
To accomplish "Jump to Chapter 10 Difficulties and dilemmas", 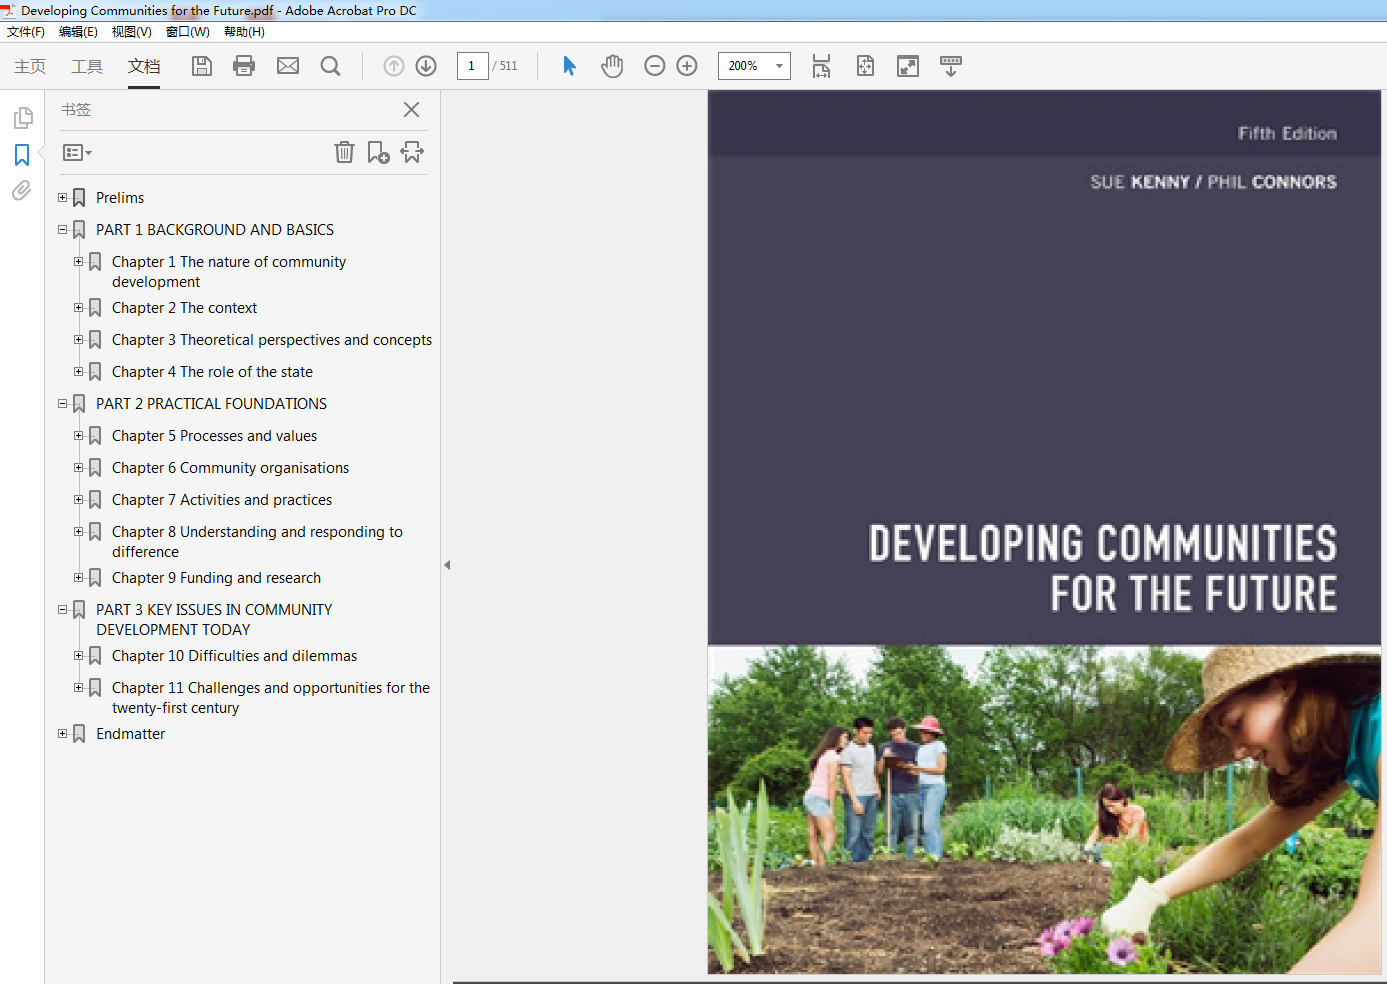I will [x=234, y=656].
